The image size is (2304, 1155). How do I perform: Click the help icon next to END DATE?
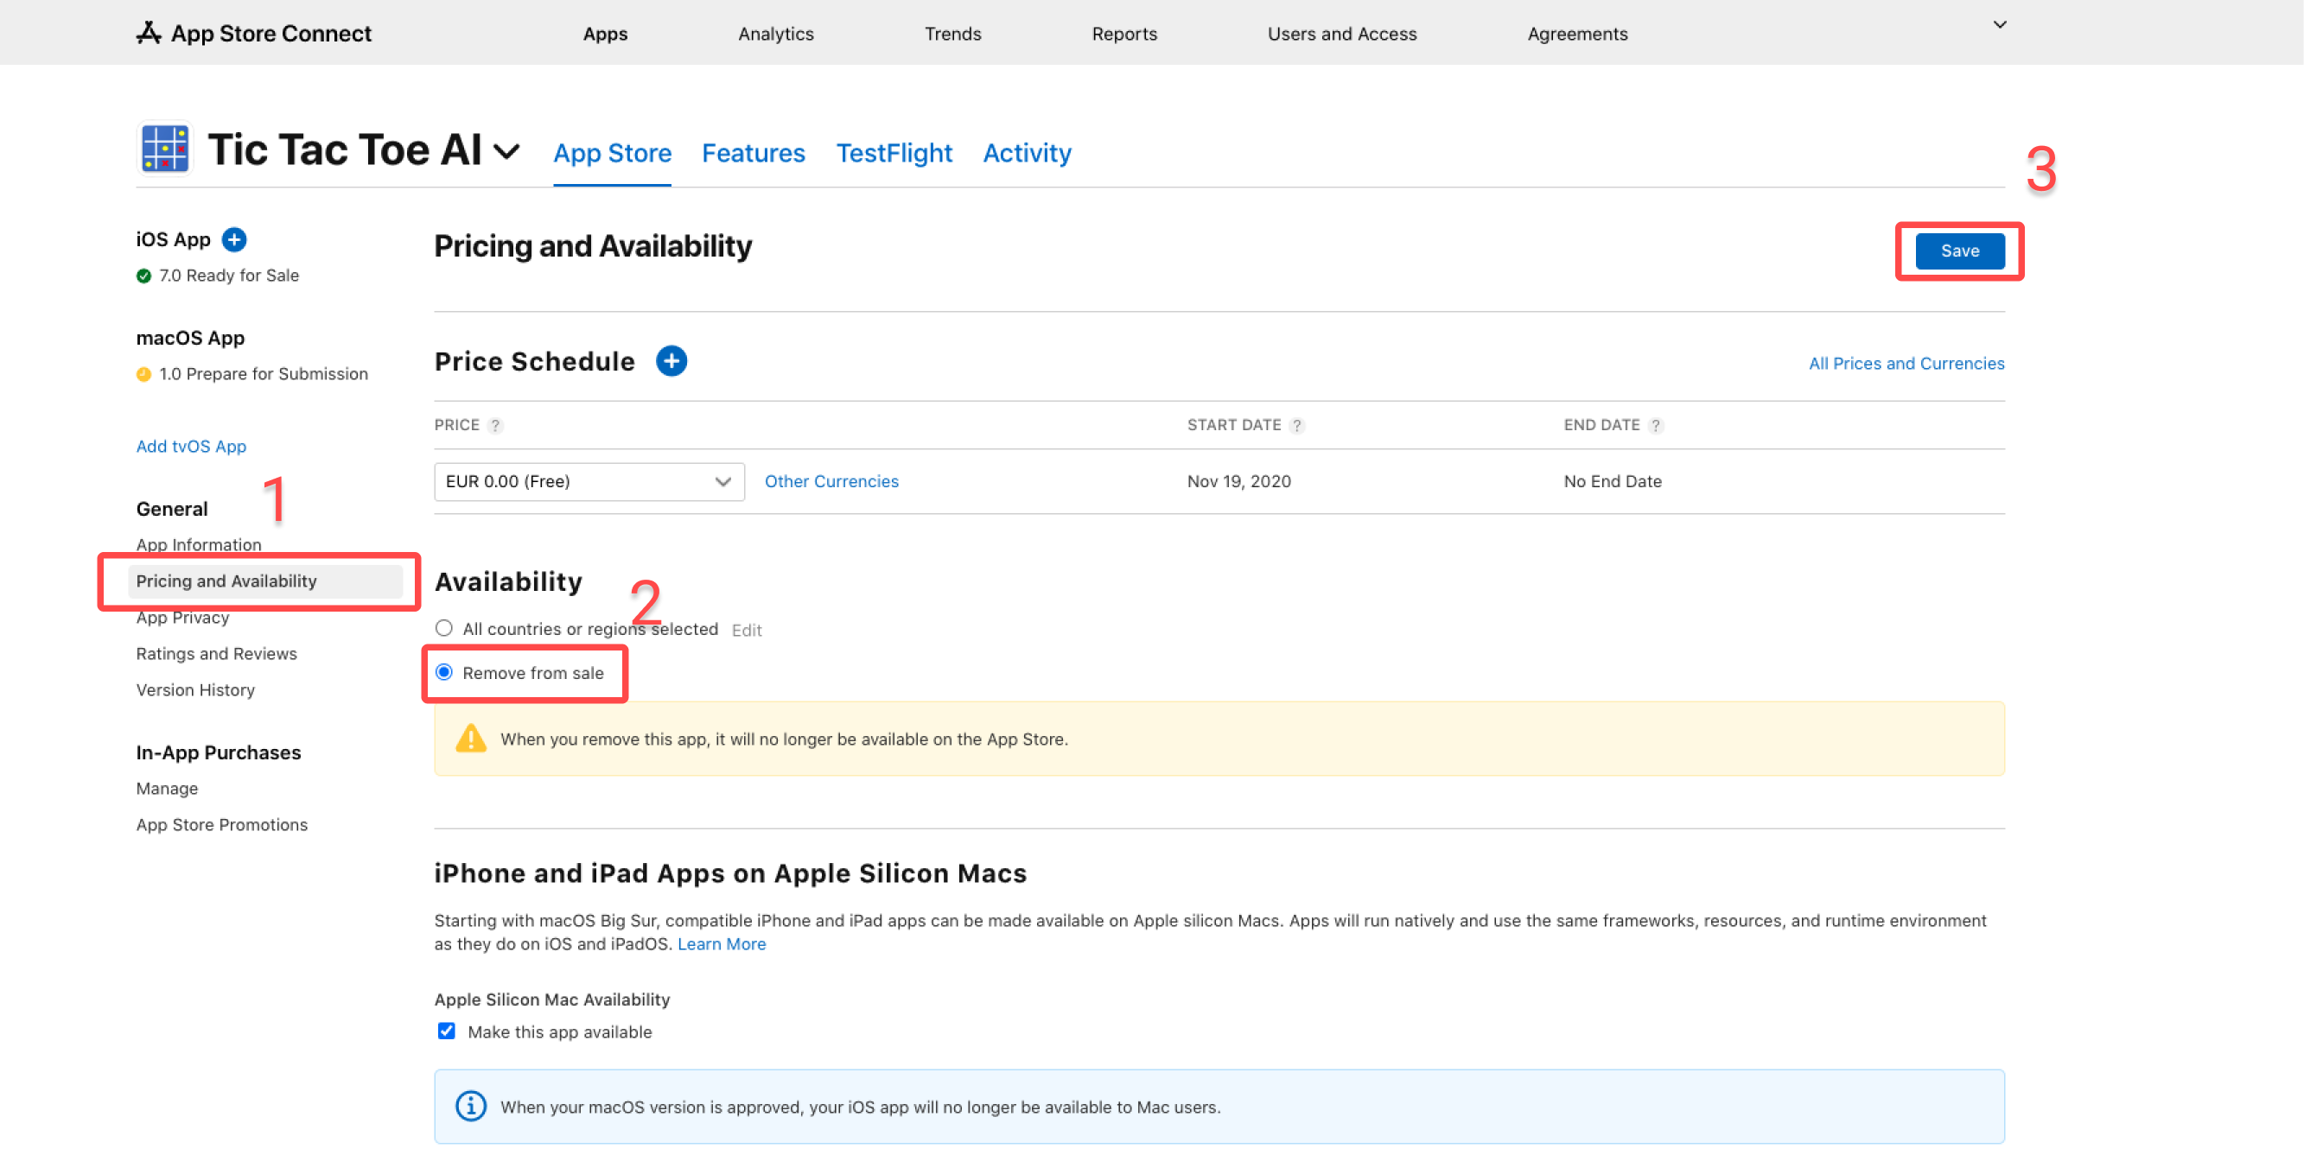[x=1656, y=426]
